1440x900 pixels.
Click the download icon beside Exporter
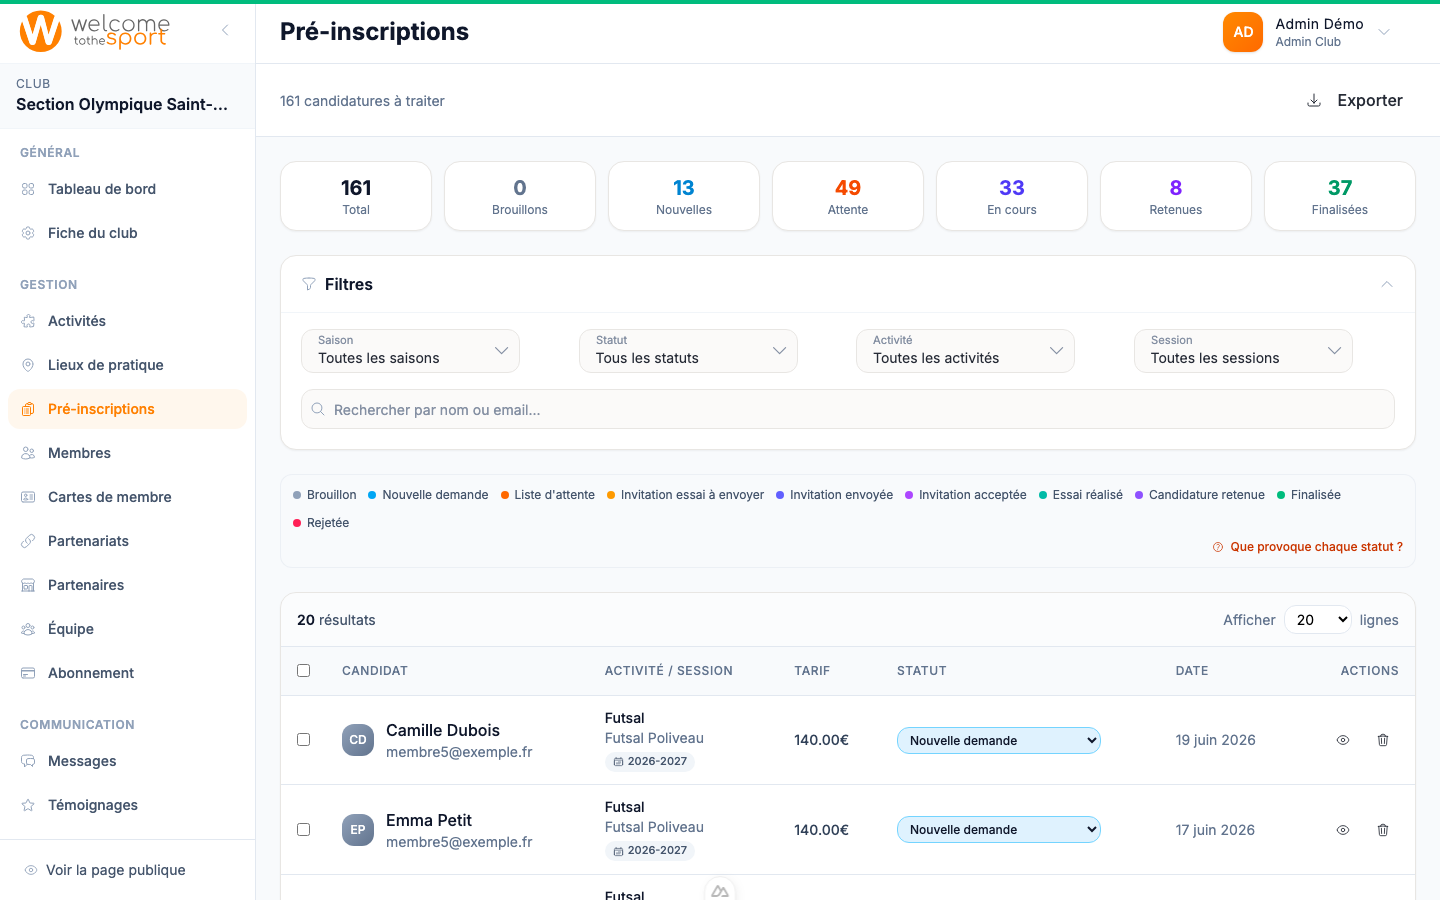[x=1314, y=100]
